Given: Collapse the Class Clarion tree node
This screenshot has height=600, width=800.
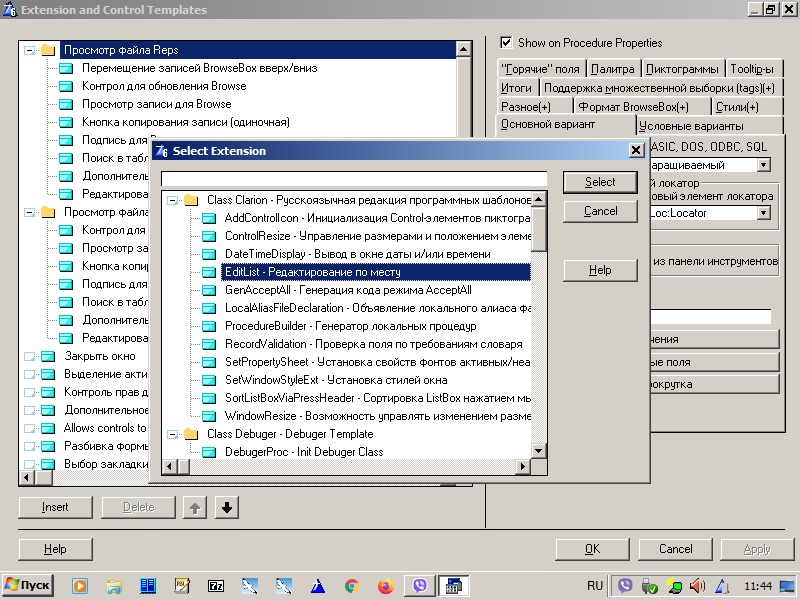Looking at the screenshot, I should (x=173, y=200).
